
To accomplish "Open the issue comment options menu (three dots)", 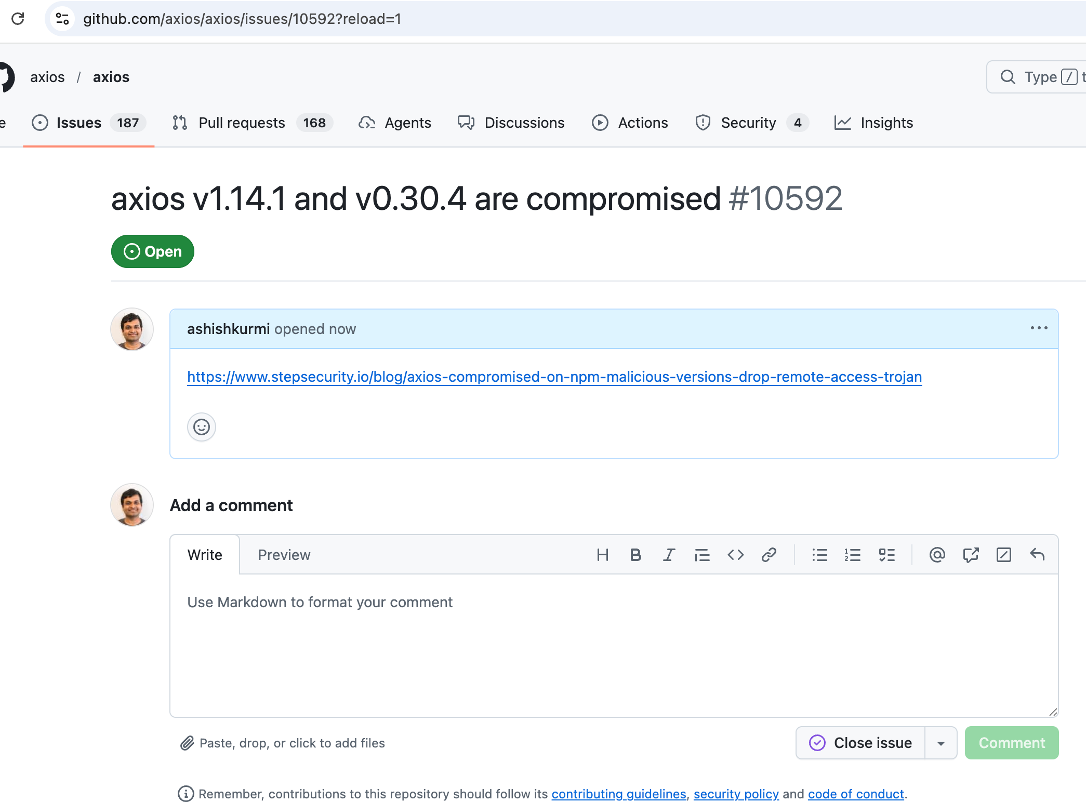I will point(1039,328).
